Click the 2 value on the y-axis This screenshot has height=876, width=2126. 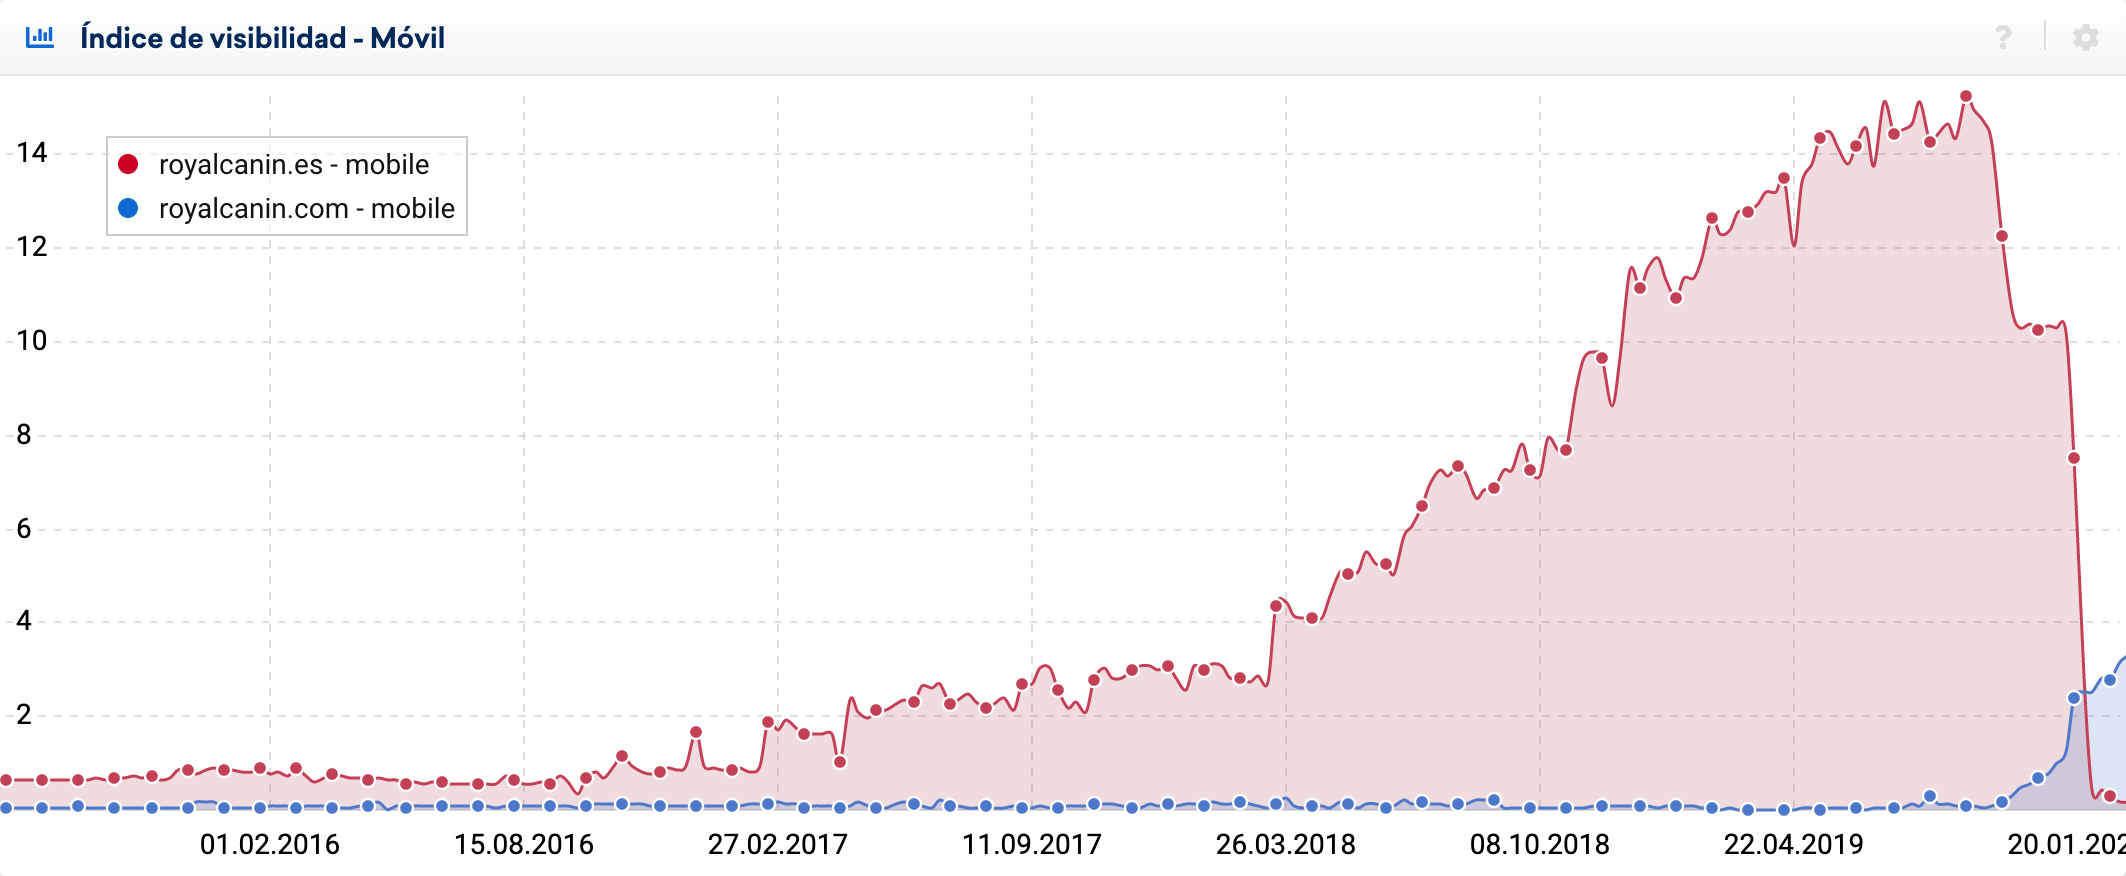[24, 714]
